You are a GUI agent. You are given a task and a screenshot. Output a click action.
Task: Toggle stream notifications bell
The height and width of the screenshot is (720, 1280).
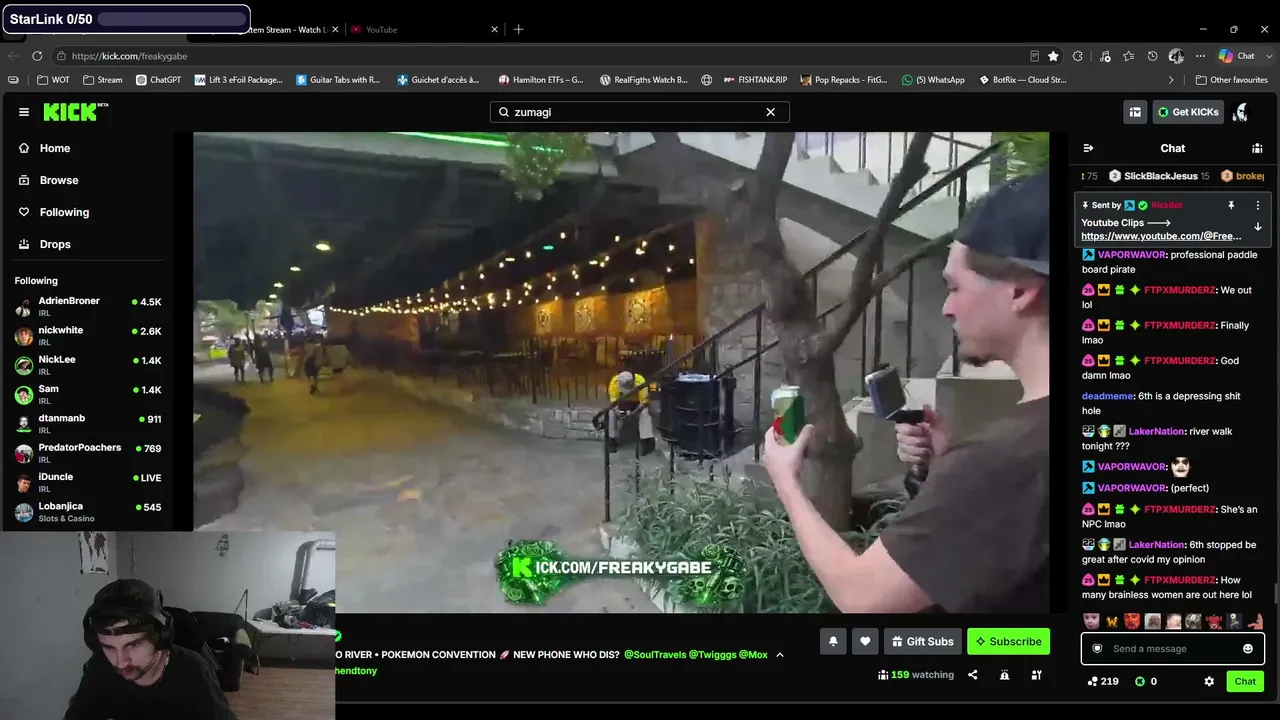pyautogui.click(x=833, y=641)
